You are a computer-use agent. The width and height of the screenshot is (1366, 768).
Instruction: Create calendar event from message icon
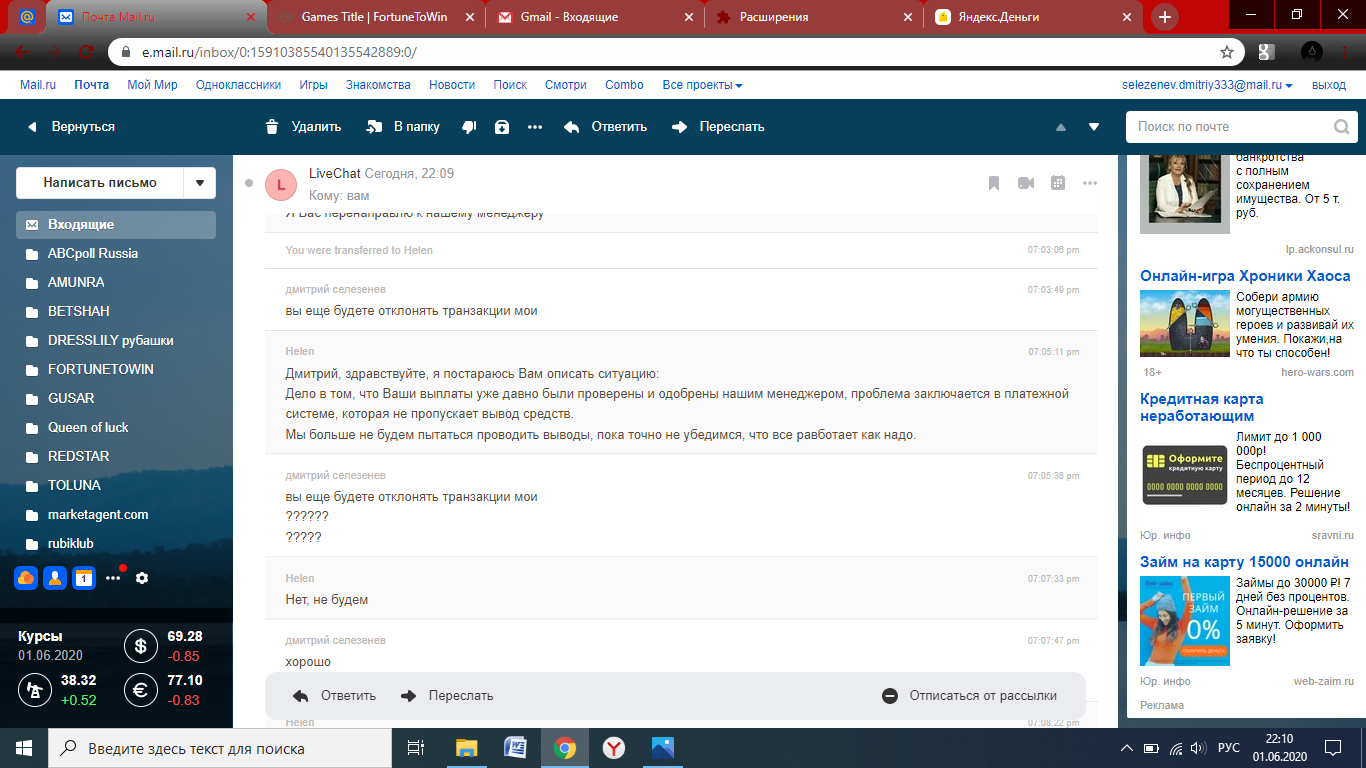1058,183
